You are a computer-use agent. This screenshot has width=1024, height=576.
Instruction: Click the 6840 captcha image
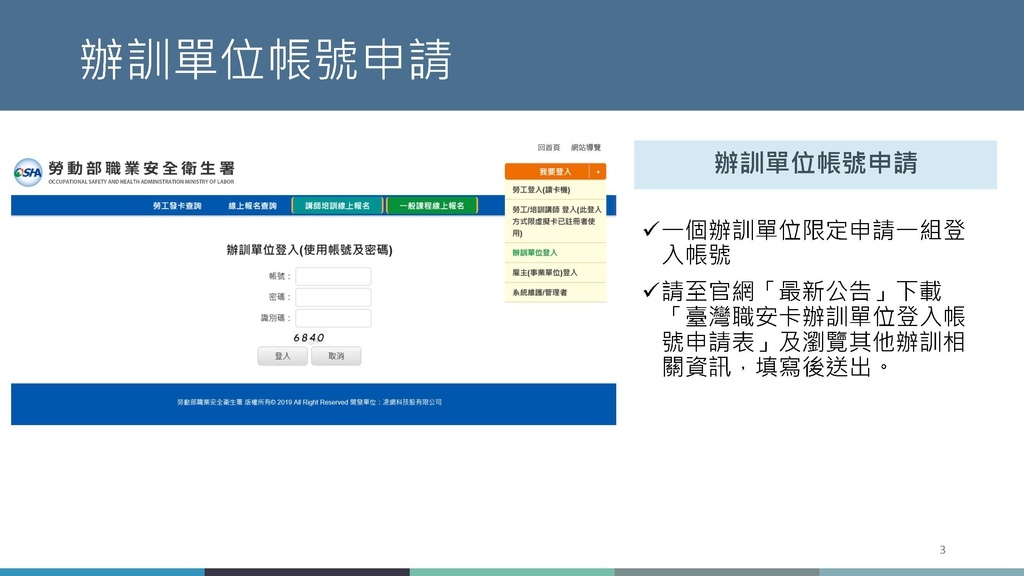tap(309, 338)
